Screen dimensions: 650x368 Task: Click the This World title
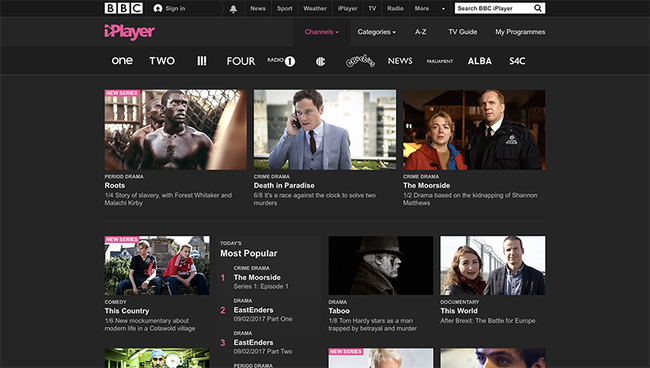(459, 311)
